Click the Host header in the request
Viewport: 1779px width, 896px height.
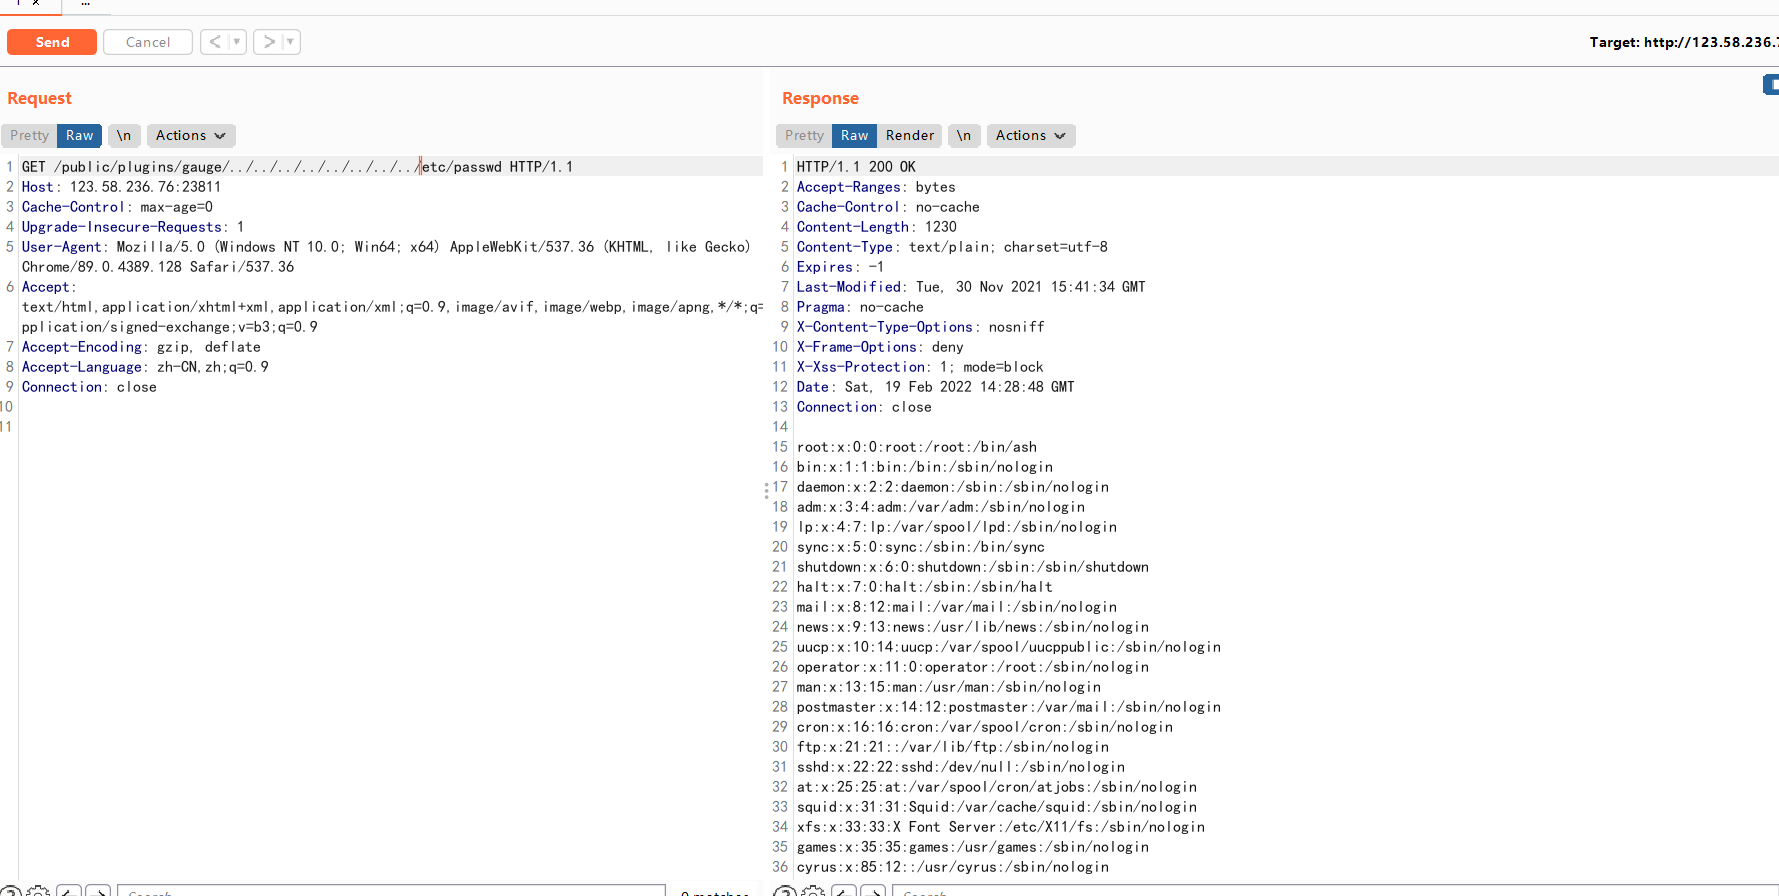coord(122,187)
